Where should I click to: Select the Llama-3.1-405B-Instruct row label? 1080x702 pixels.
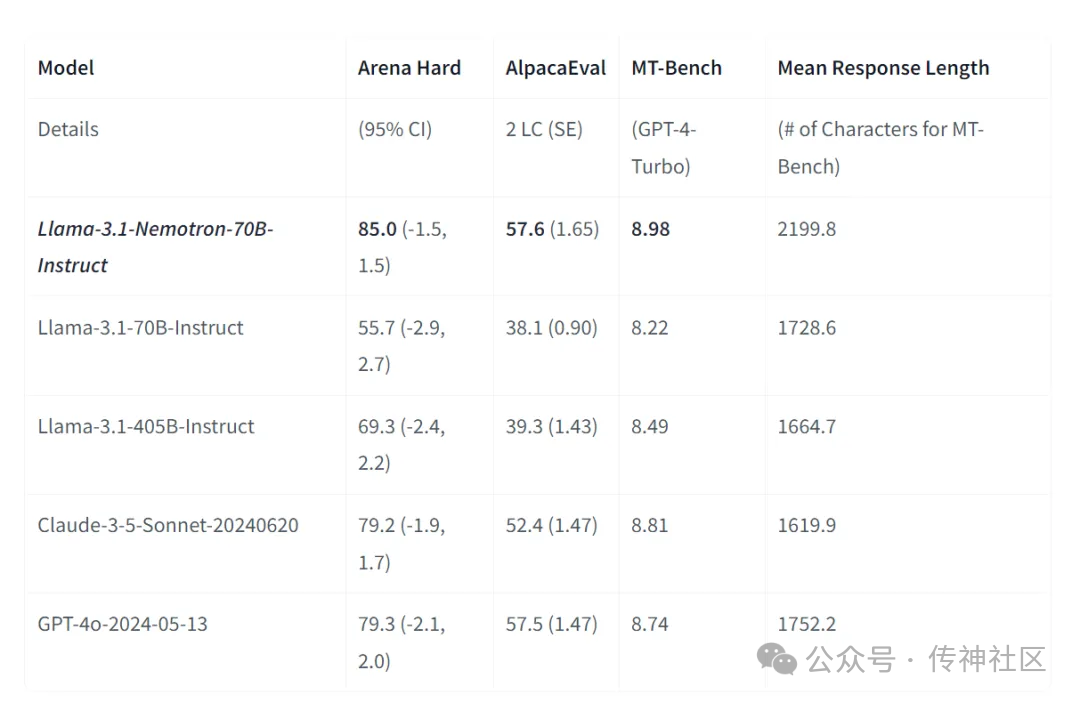click(146, 426)
